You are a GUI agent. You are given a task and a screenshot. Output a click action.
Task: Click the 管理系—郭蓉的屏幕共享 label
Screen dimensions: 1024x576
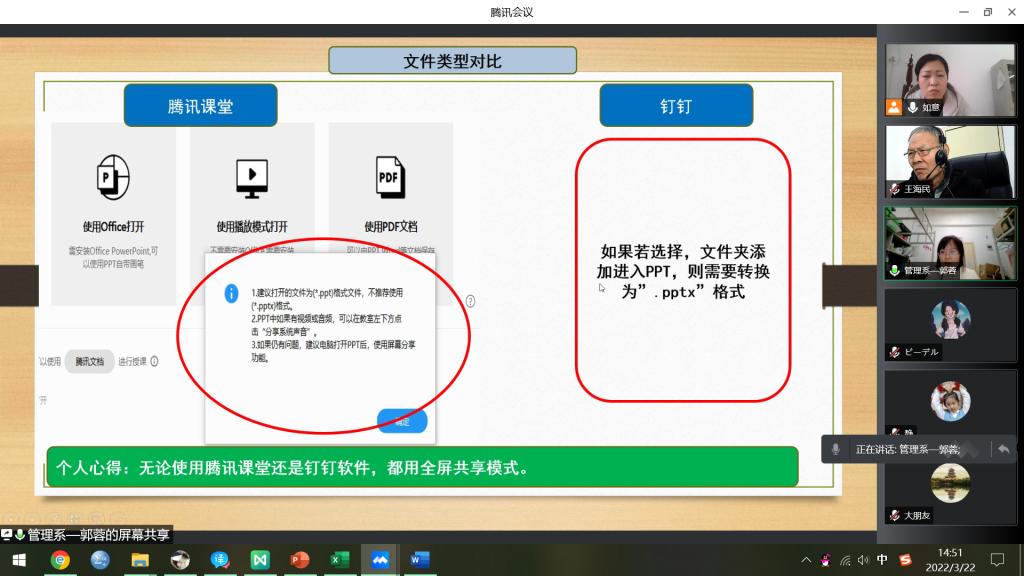coord(99,535)
